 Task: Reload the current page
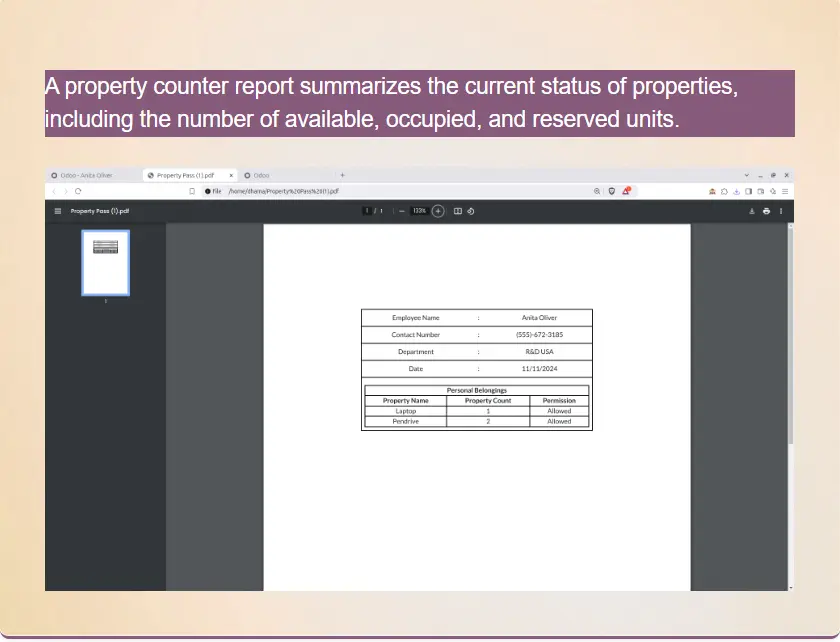(78, 191)
